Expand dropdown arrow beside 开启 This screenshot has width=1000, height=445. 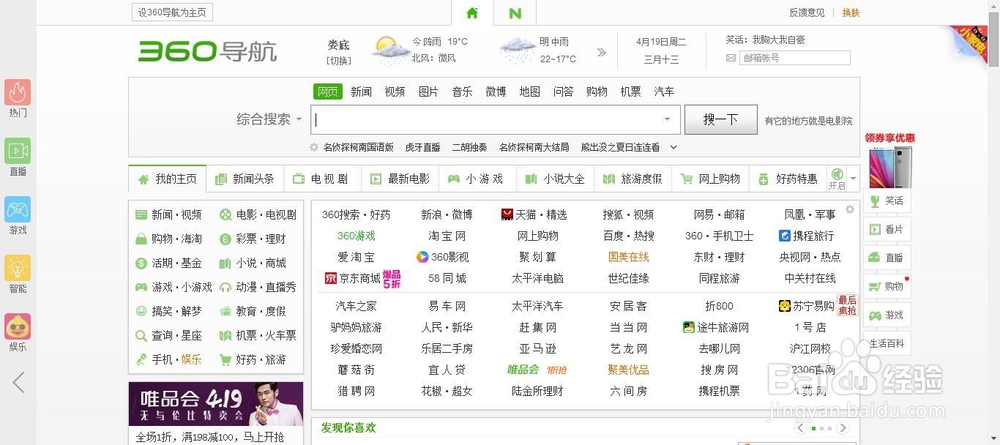click(x=853, y=179)
